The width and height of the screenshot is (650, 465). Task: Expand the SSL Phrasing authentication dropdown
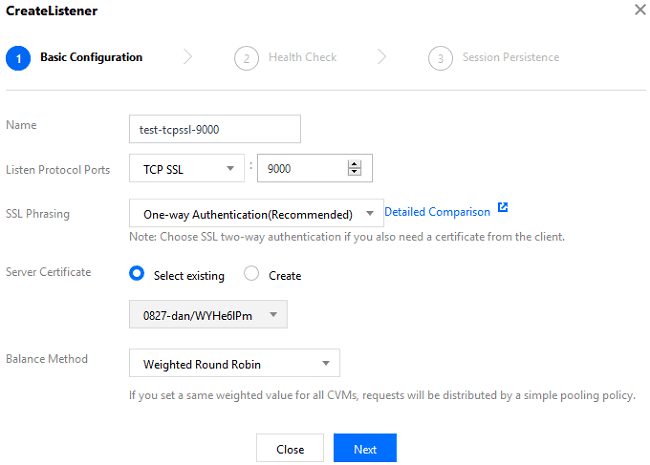[x=256, y=214]
